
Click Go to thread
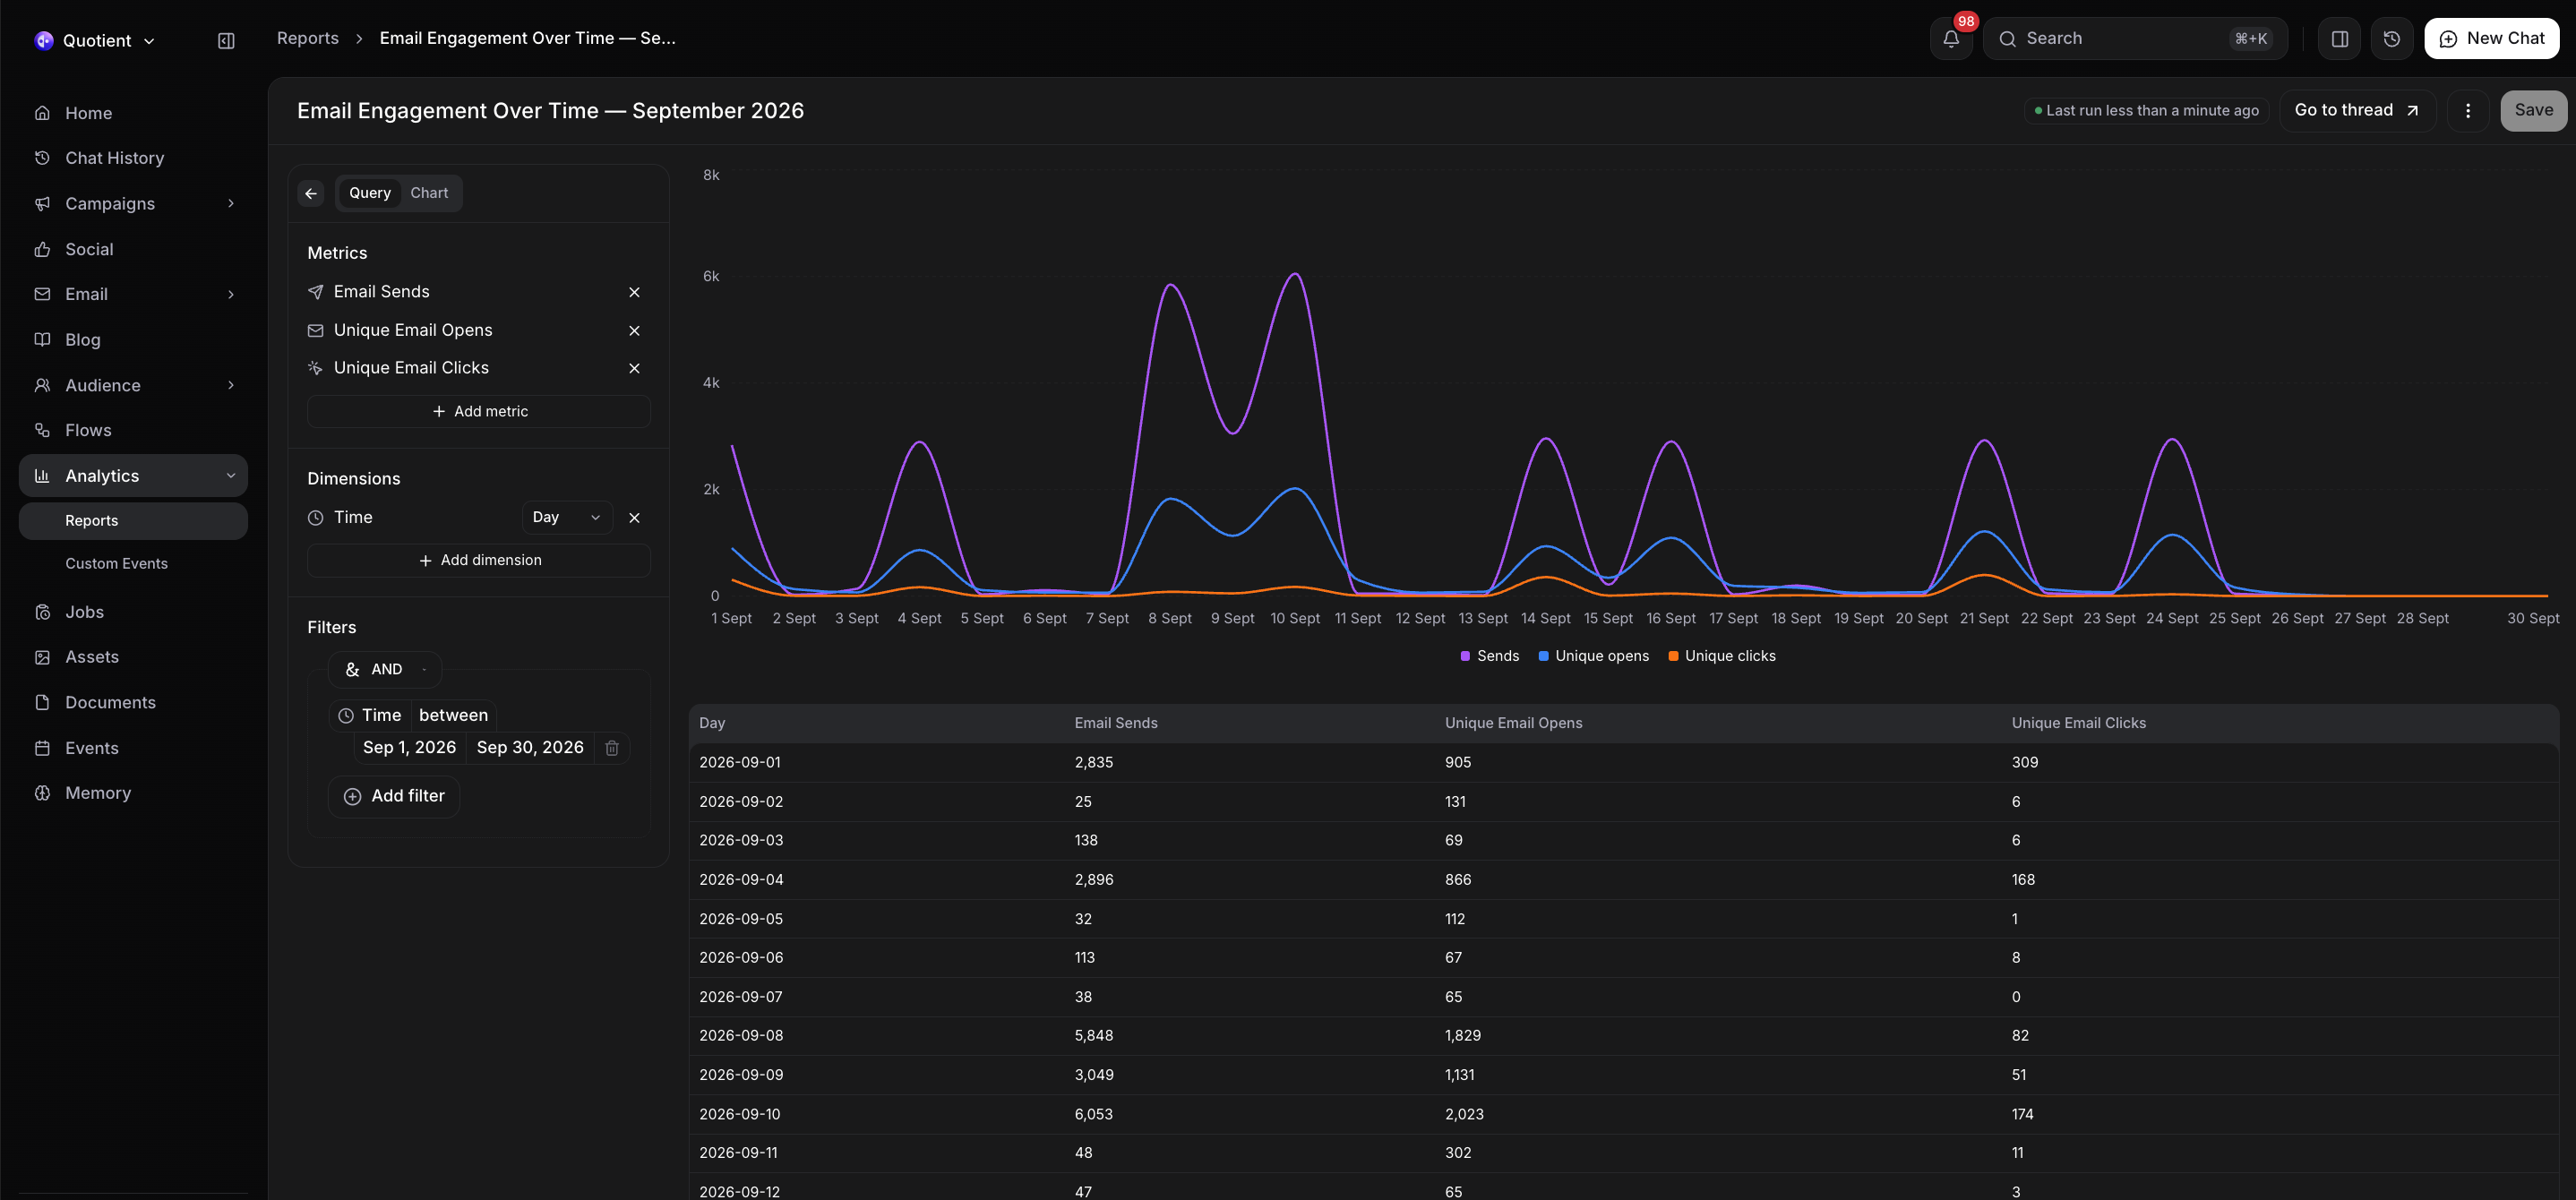[x=2357, y=111]
